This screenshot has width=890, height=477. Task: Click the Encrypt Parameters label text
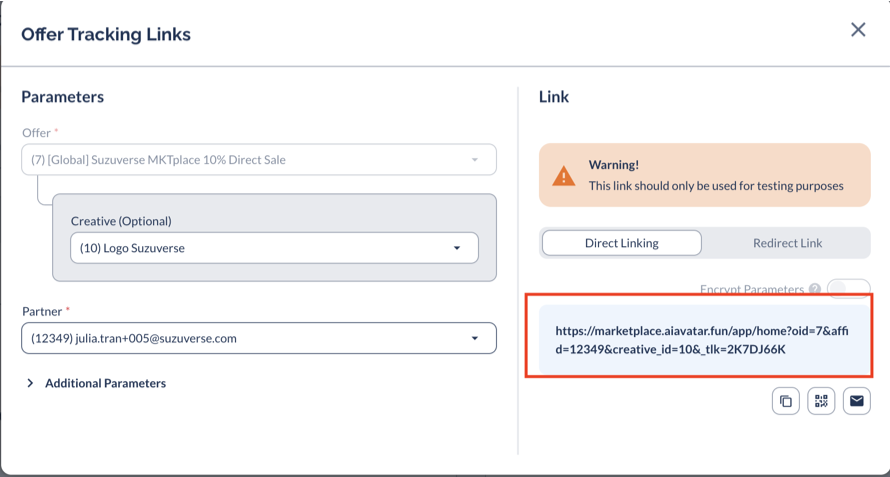click(752, 290)
